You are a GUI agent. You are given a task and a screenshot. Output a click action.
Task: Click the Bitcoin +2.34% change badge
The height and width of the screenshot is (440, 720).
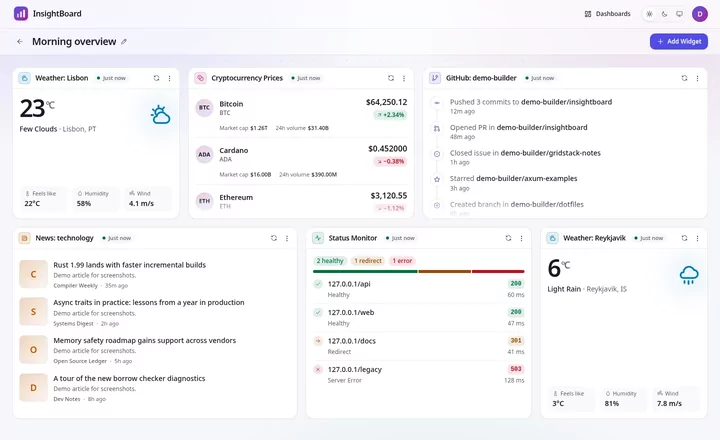click(390, 115)
